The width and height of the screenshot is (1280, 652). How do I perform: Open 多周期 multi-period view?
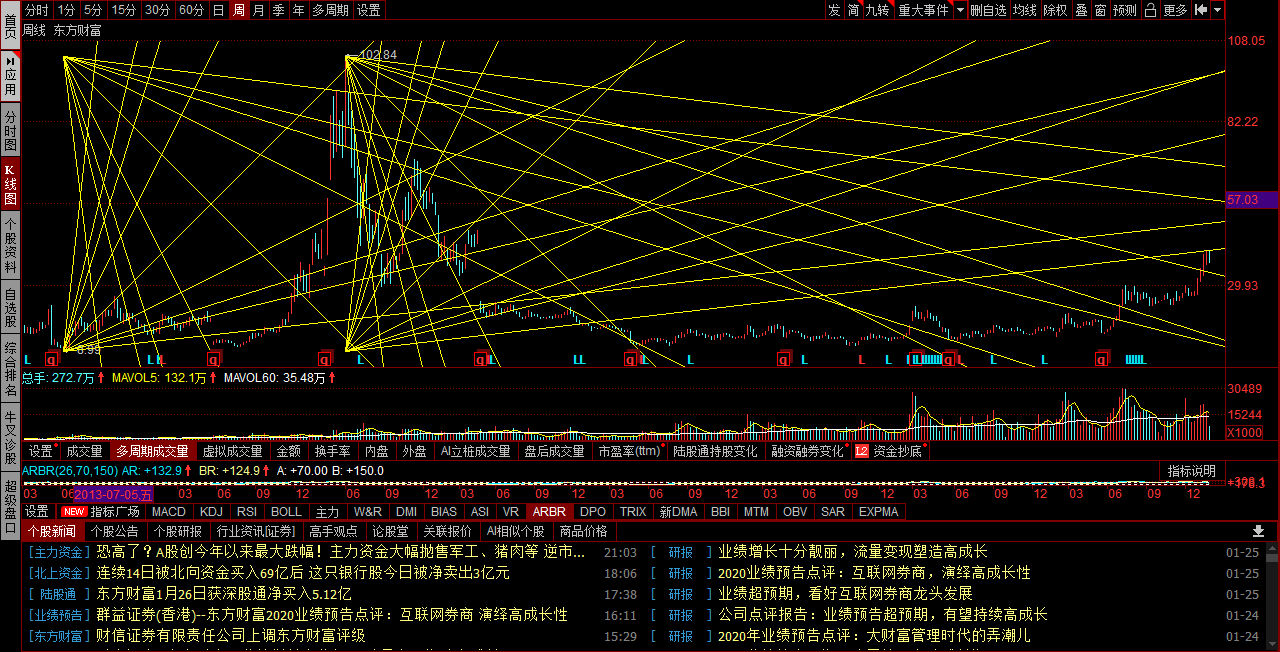point(331,10)
